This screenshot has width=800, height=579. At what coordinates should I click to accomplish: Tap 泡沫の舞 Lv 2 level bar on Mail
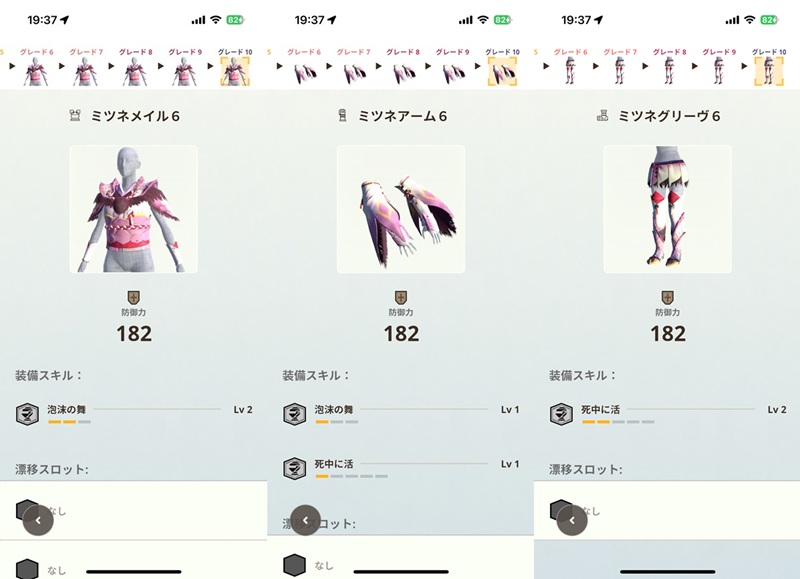[x=69, y=422]
